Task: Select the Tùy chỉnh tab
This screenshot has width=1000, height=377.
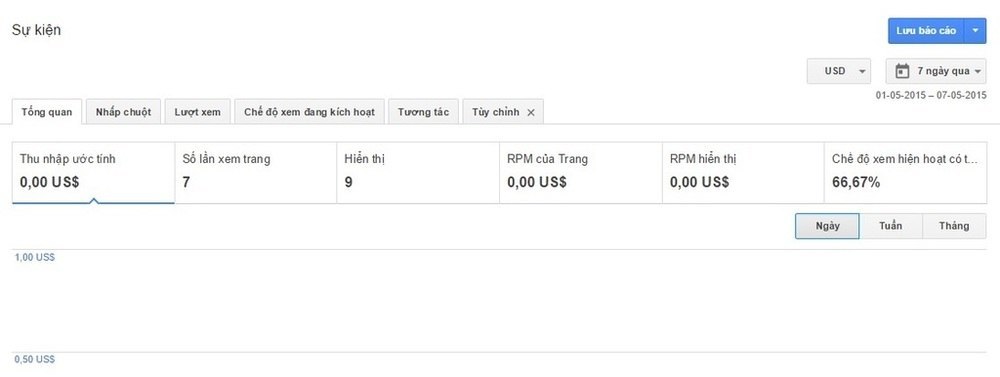Action: 496,112
